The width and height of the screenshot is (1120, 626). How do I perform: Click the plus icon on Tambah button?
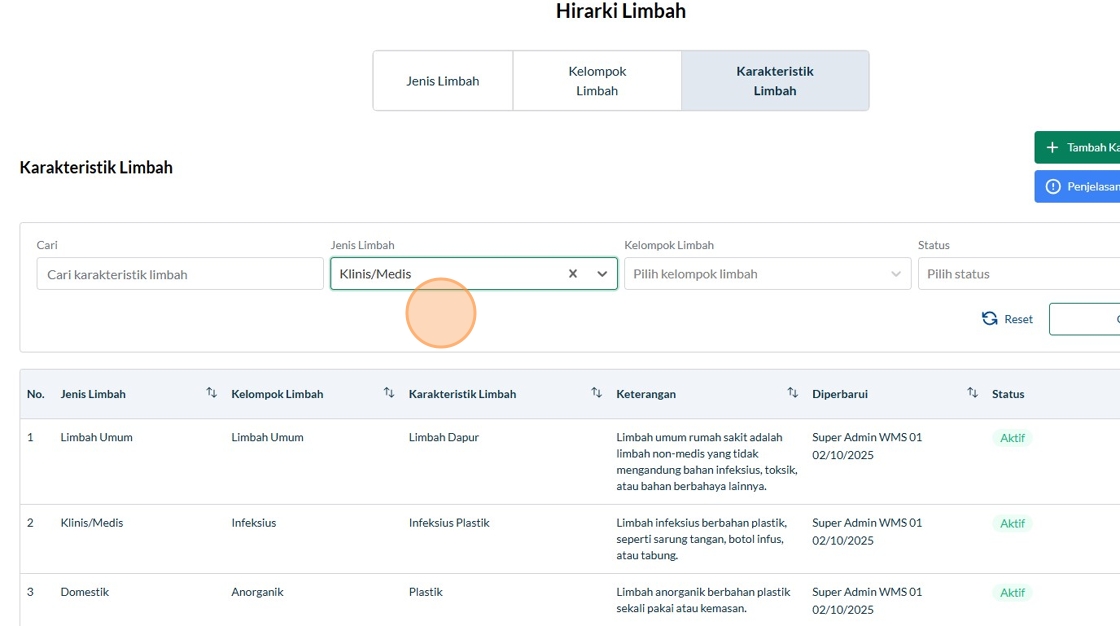point(1052,148)
